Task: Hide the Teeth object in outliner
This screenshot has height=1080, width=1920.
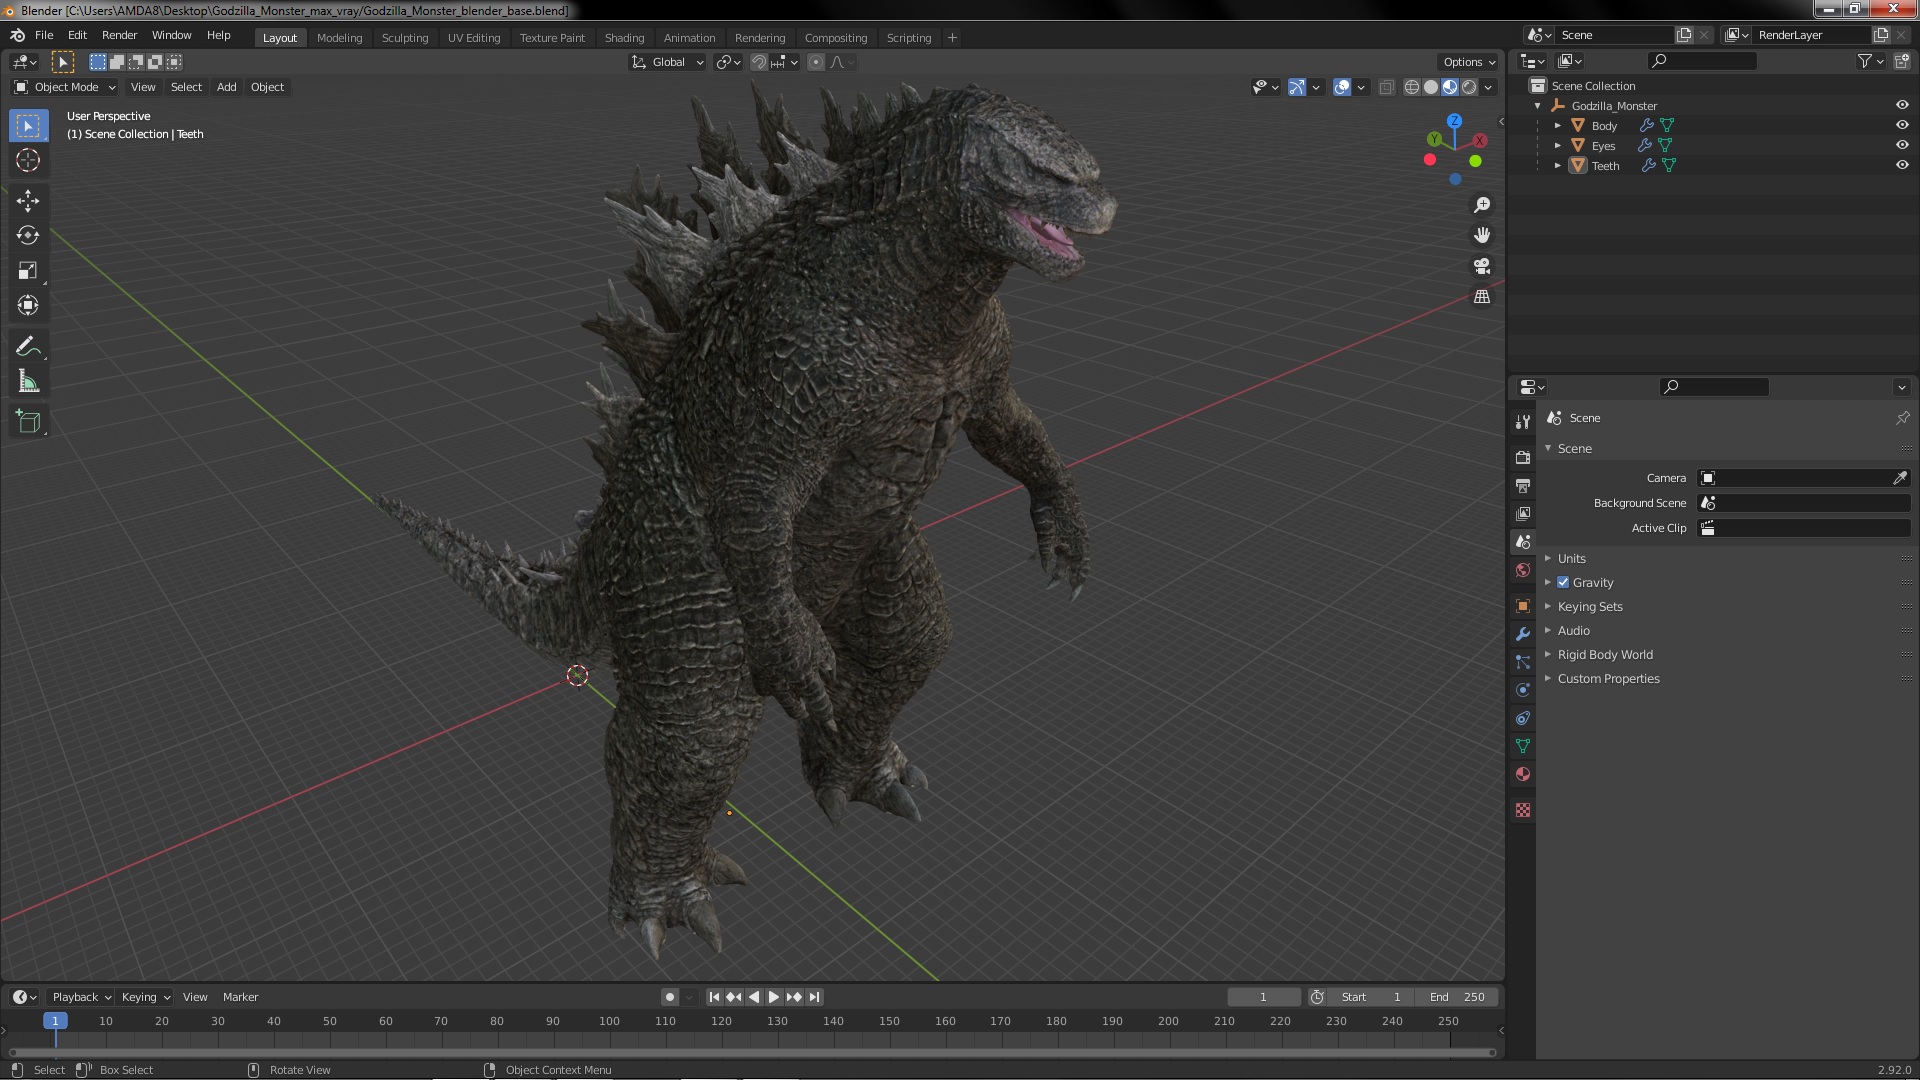Action: pyautogui.click(x=1901, y=165)
